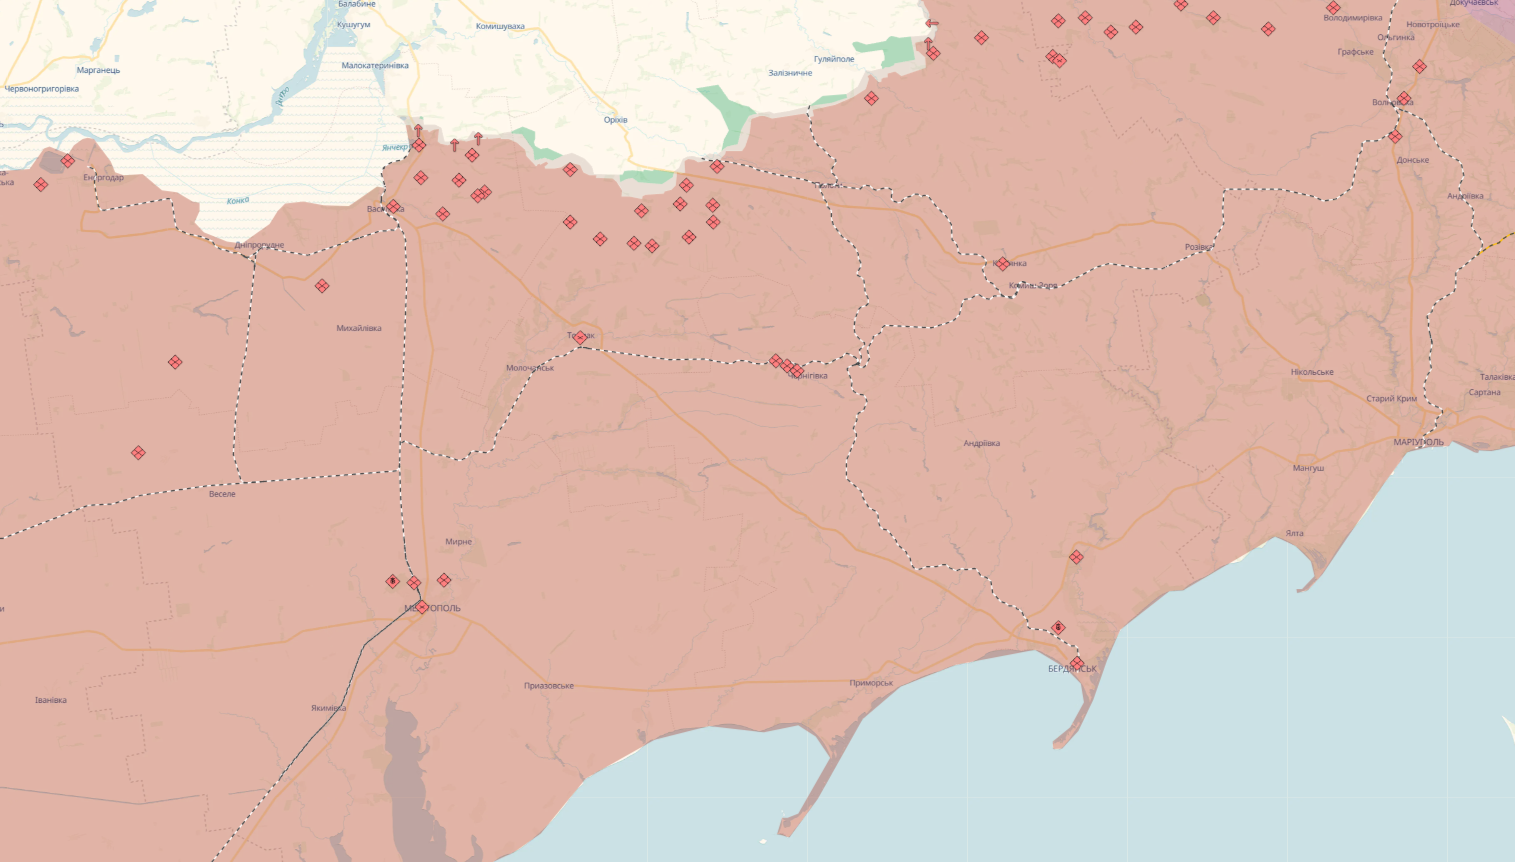Click the unit marker on Kamianka
1515x862 pixels.
click(1003, 264)
